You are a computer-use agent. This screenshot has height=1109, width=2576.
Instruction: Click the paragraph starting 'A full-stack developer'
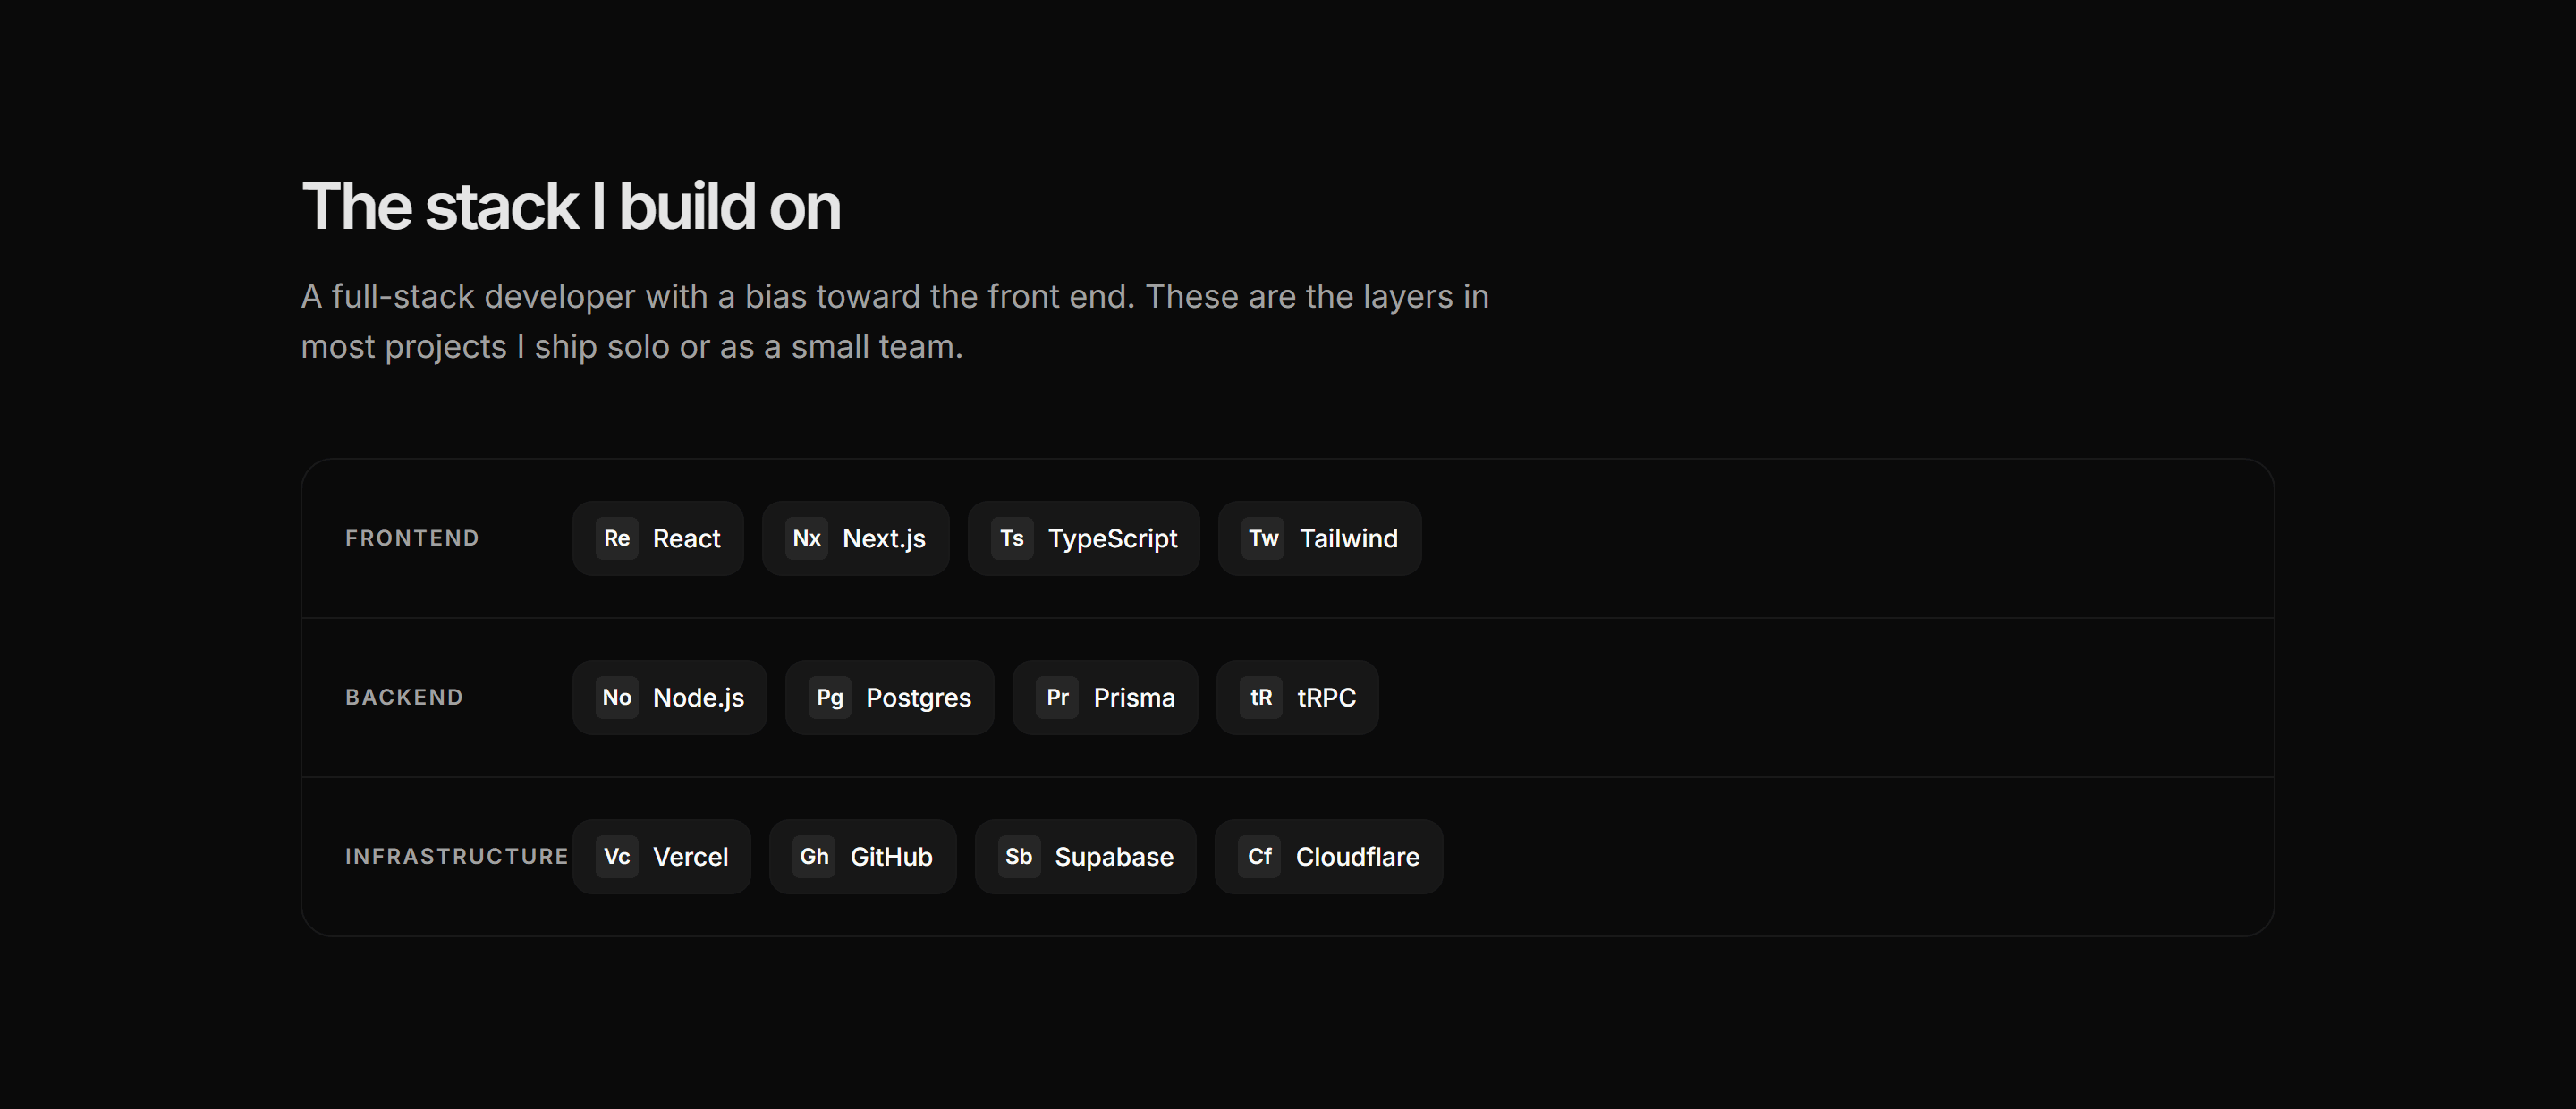pos(895,321)
